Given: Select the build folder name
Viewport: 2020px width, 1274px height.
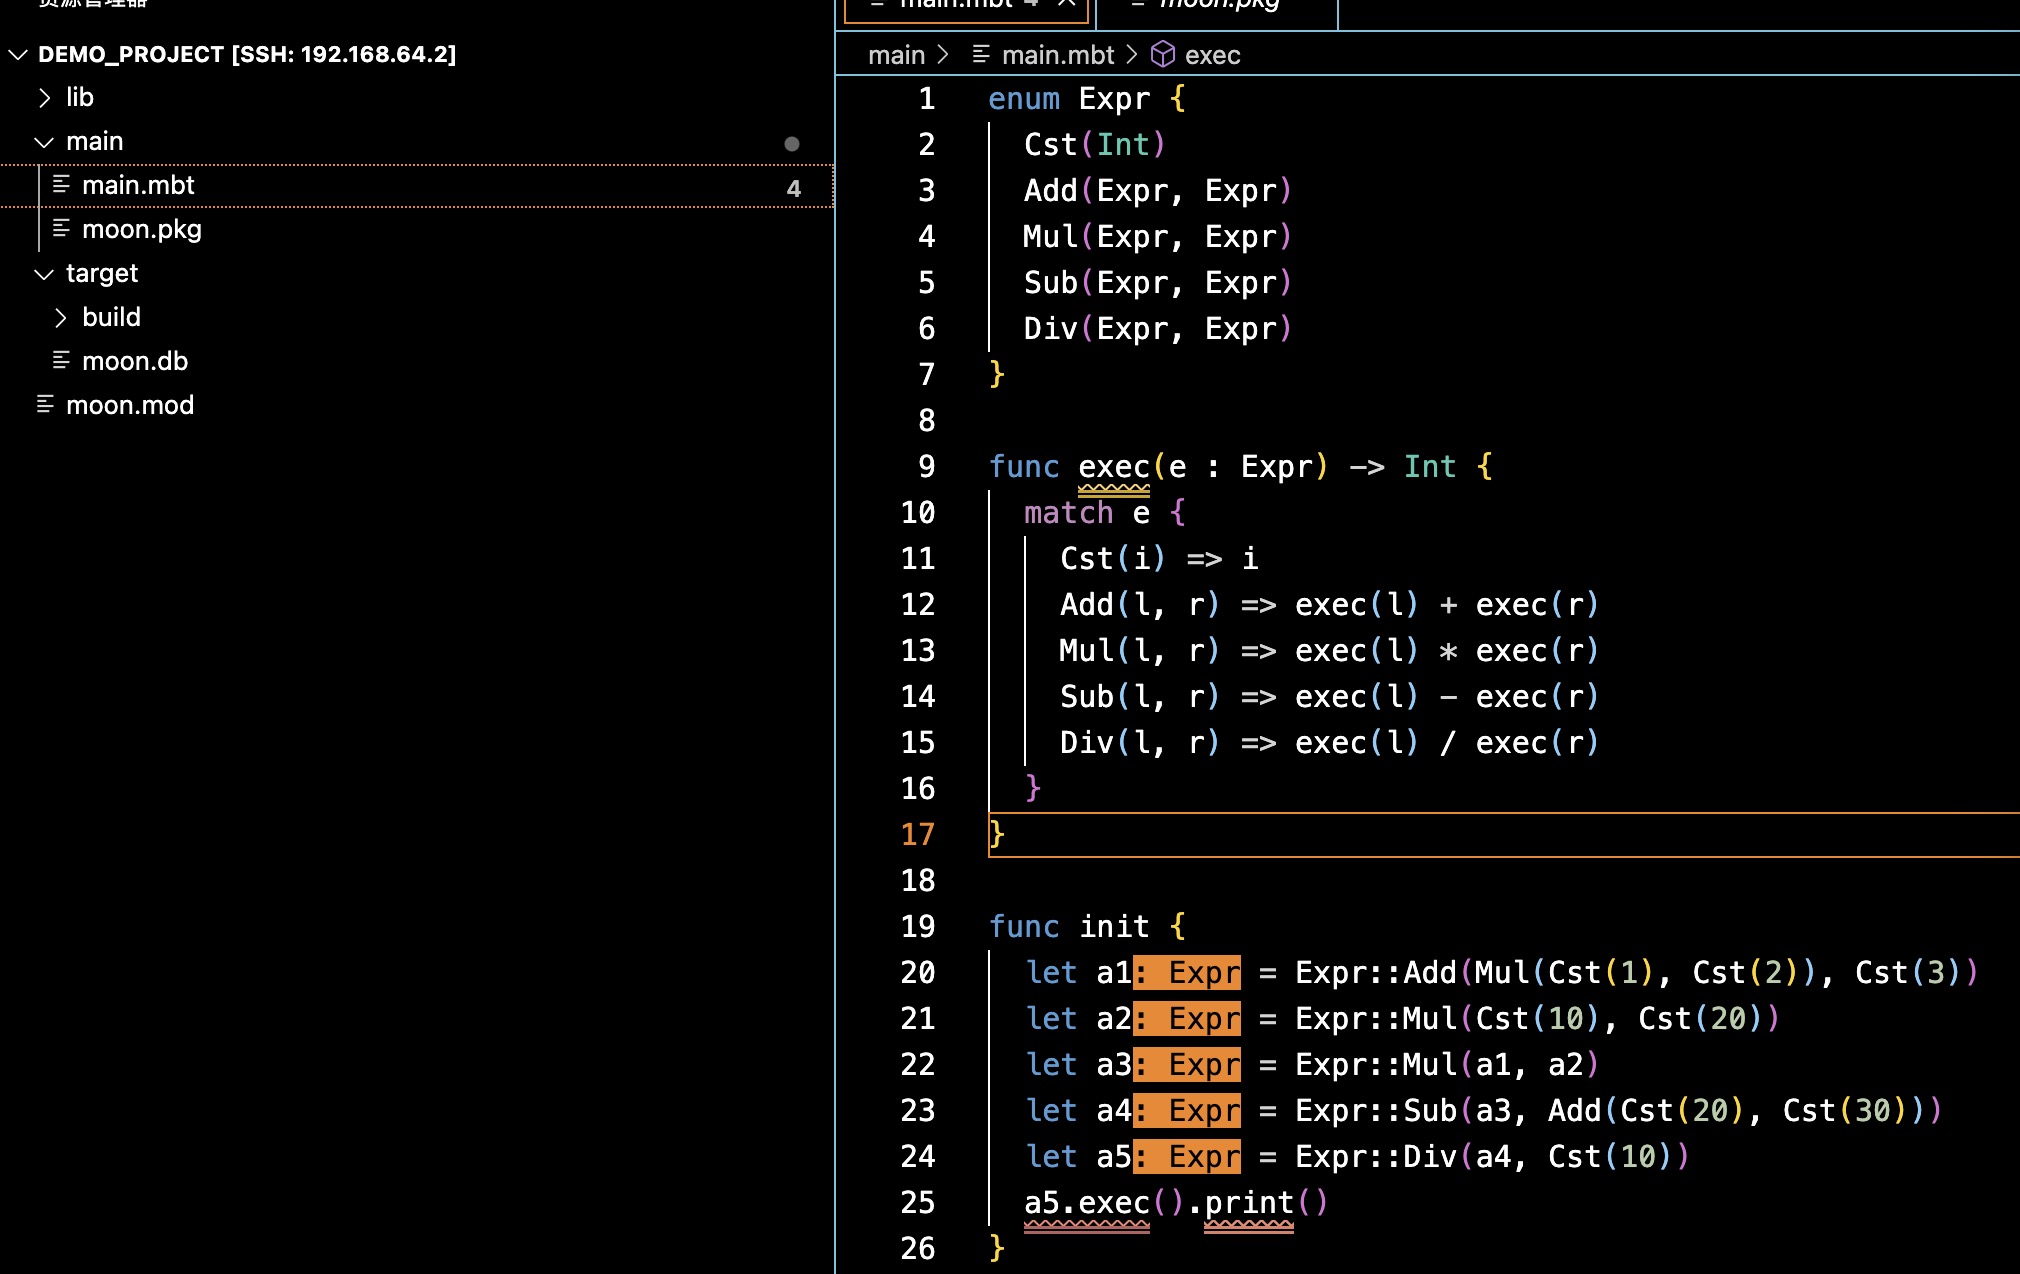Looking at the screenshot, I should click(111, 317).
